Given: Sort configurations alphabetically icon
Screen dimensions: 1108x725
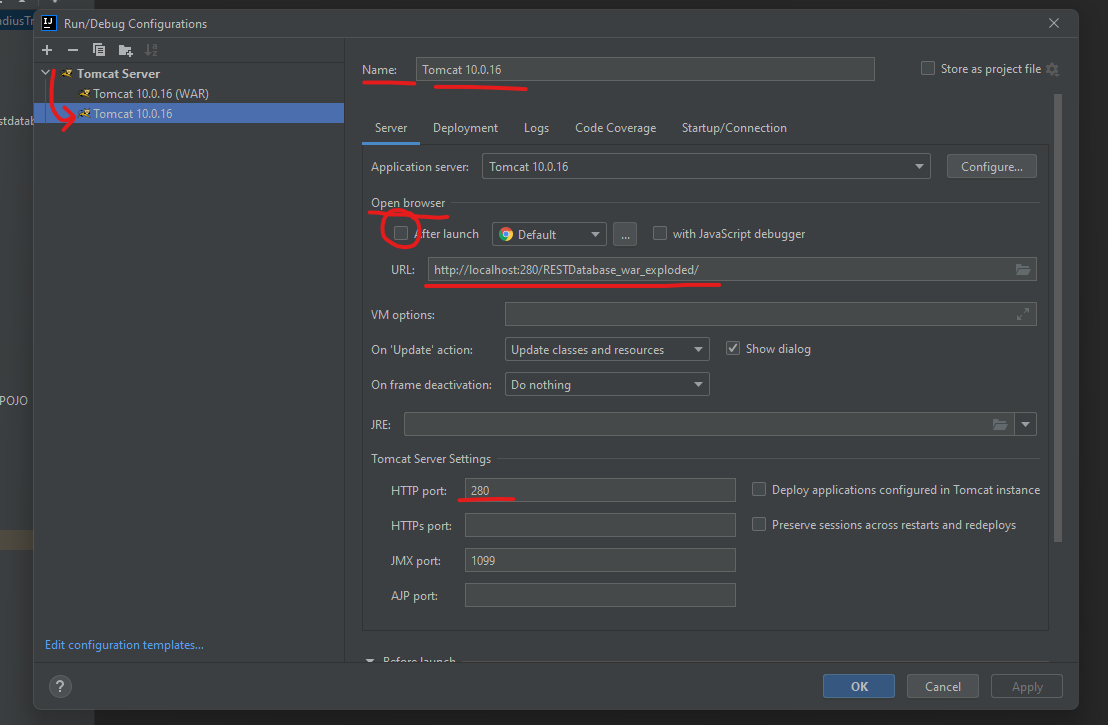Looking at the screenshot, I should (151, 50).
